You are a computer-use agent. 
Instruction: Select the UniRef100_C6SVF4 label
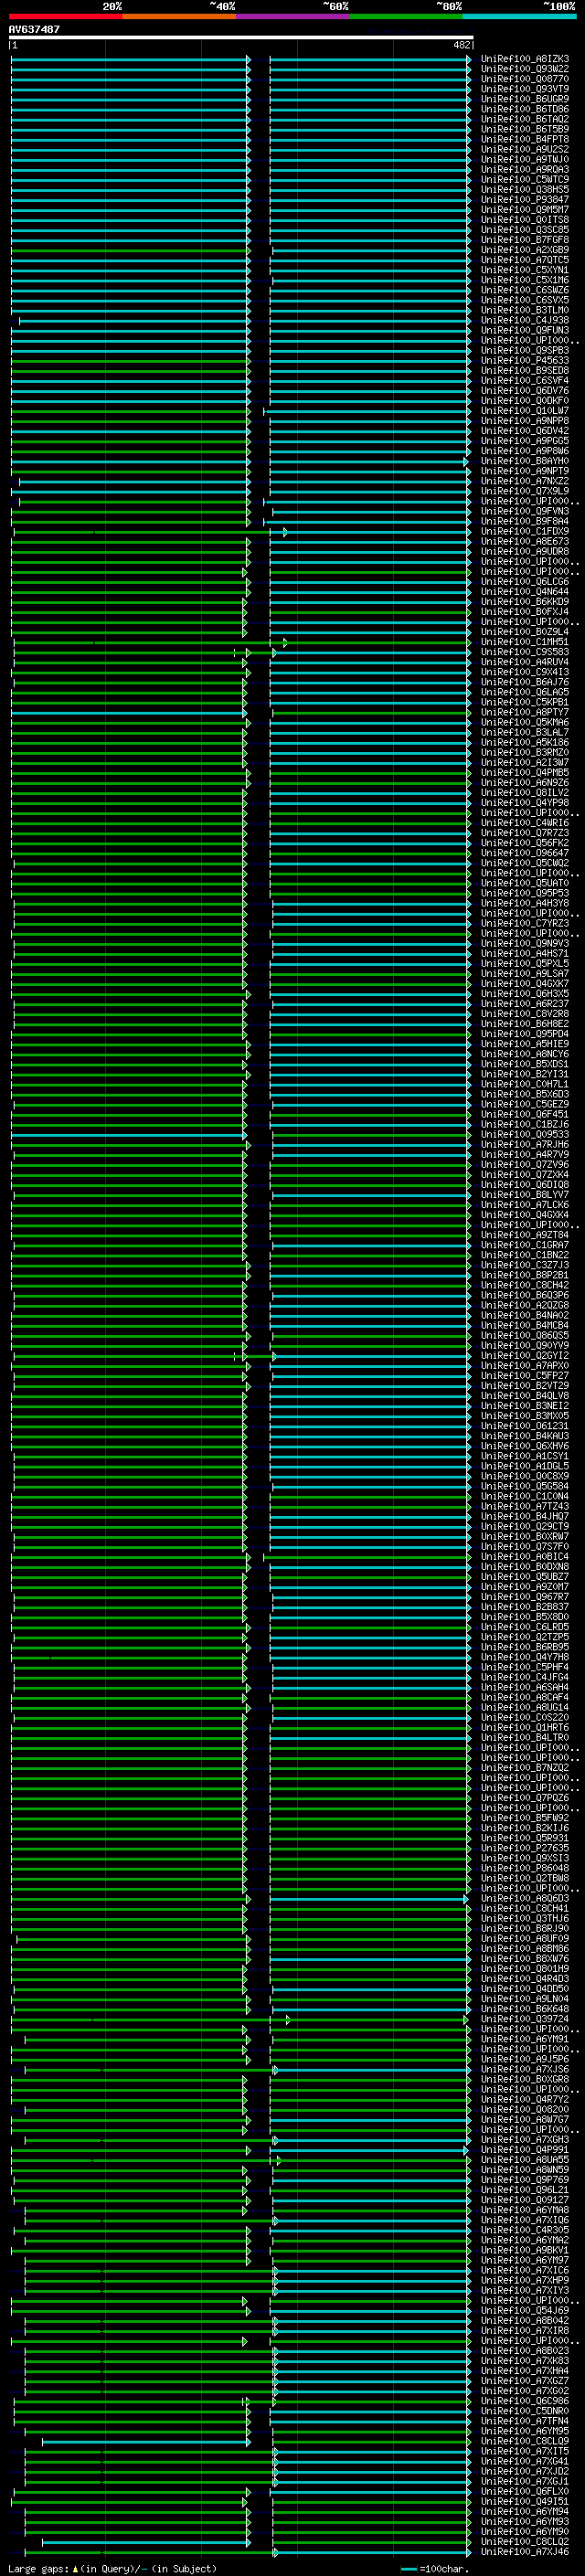click(524, 380)
